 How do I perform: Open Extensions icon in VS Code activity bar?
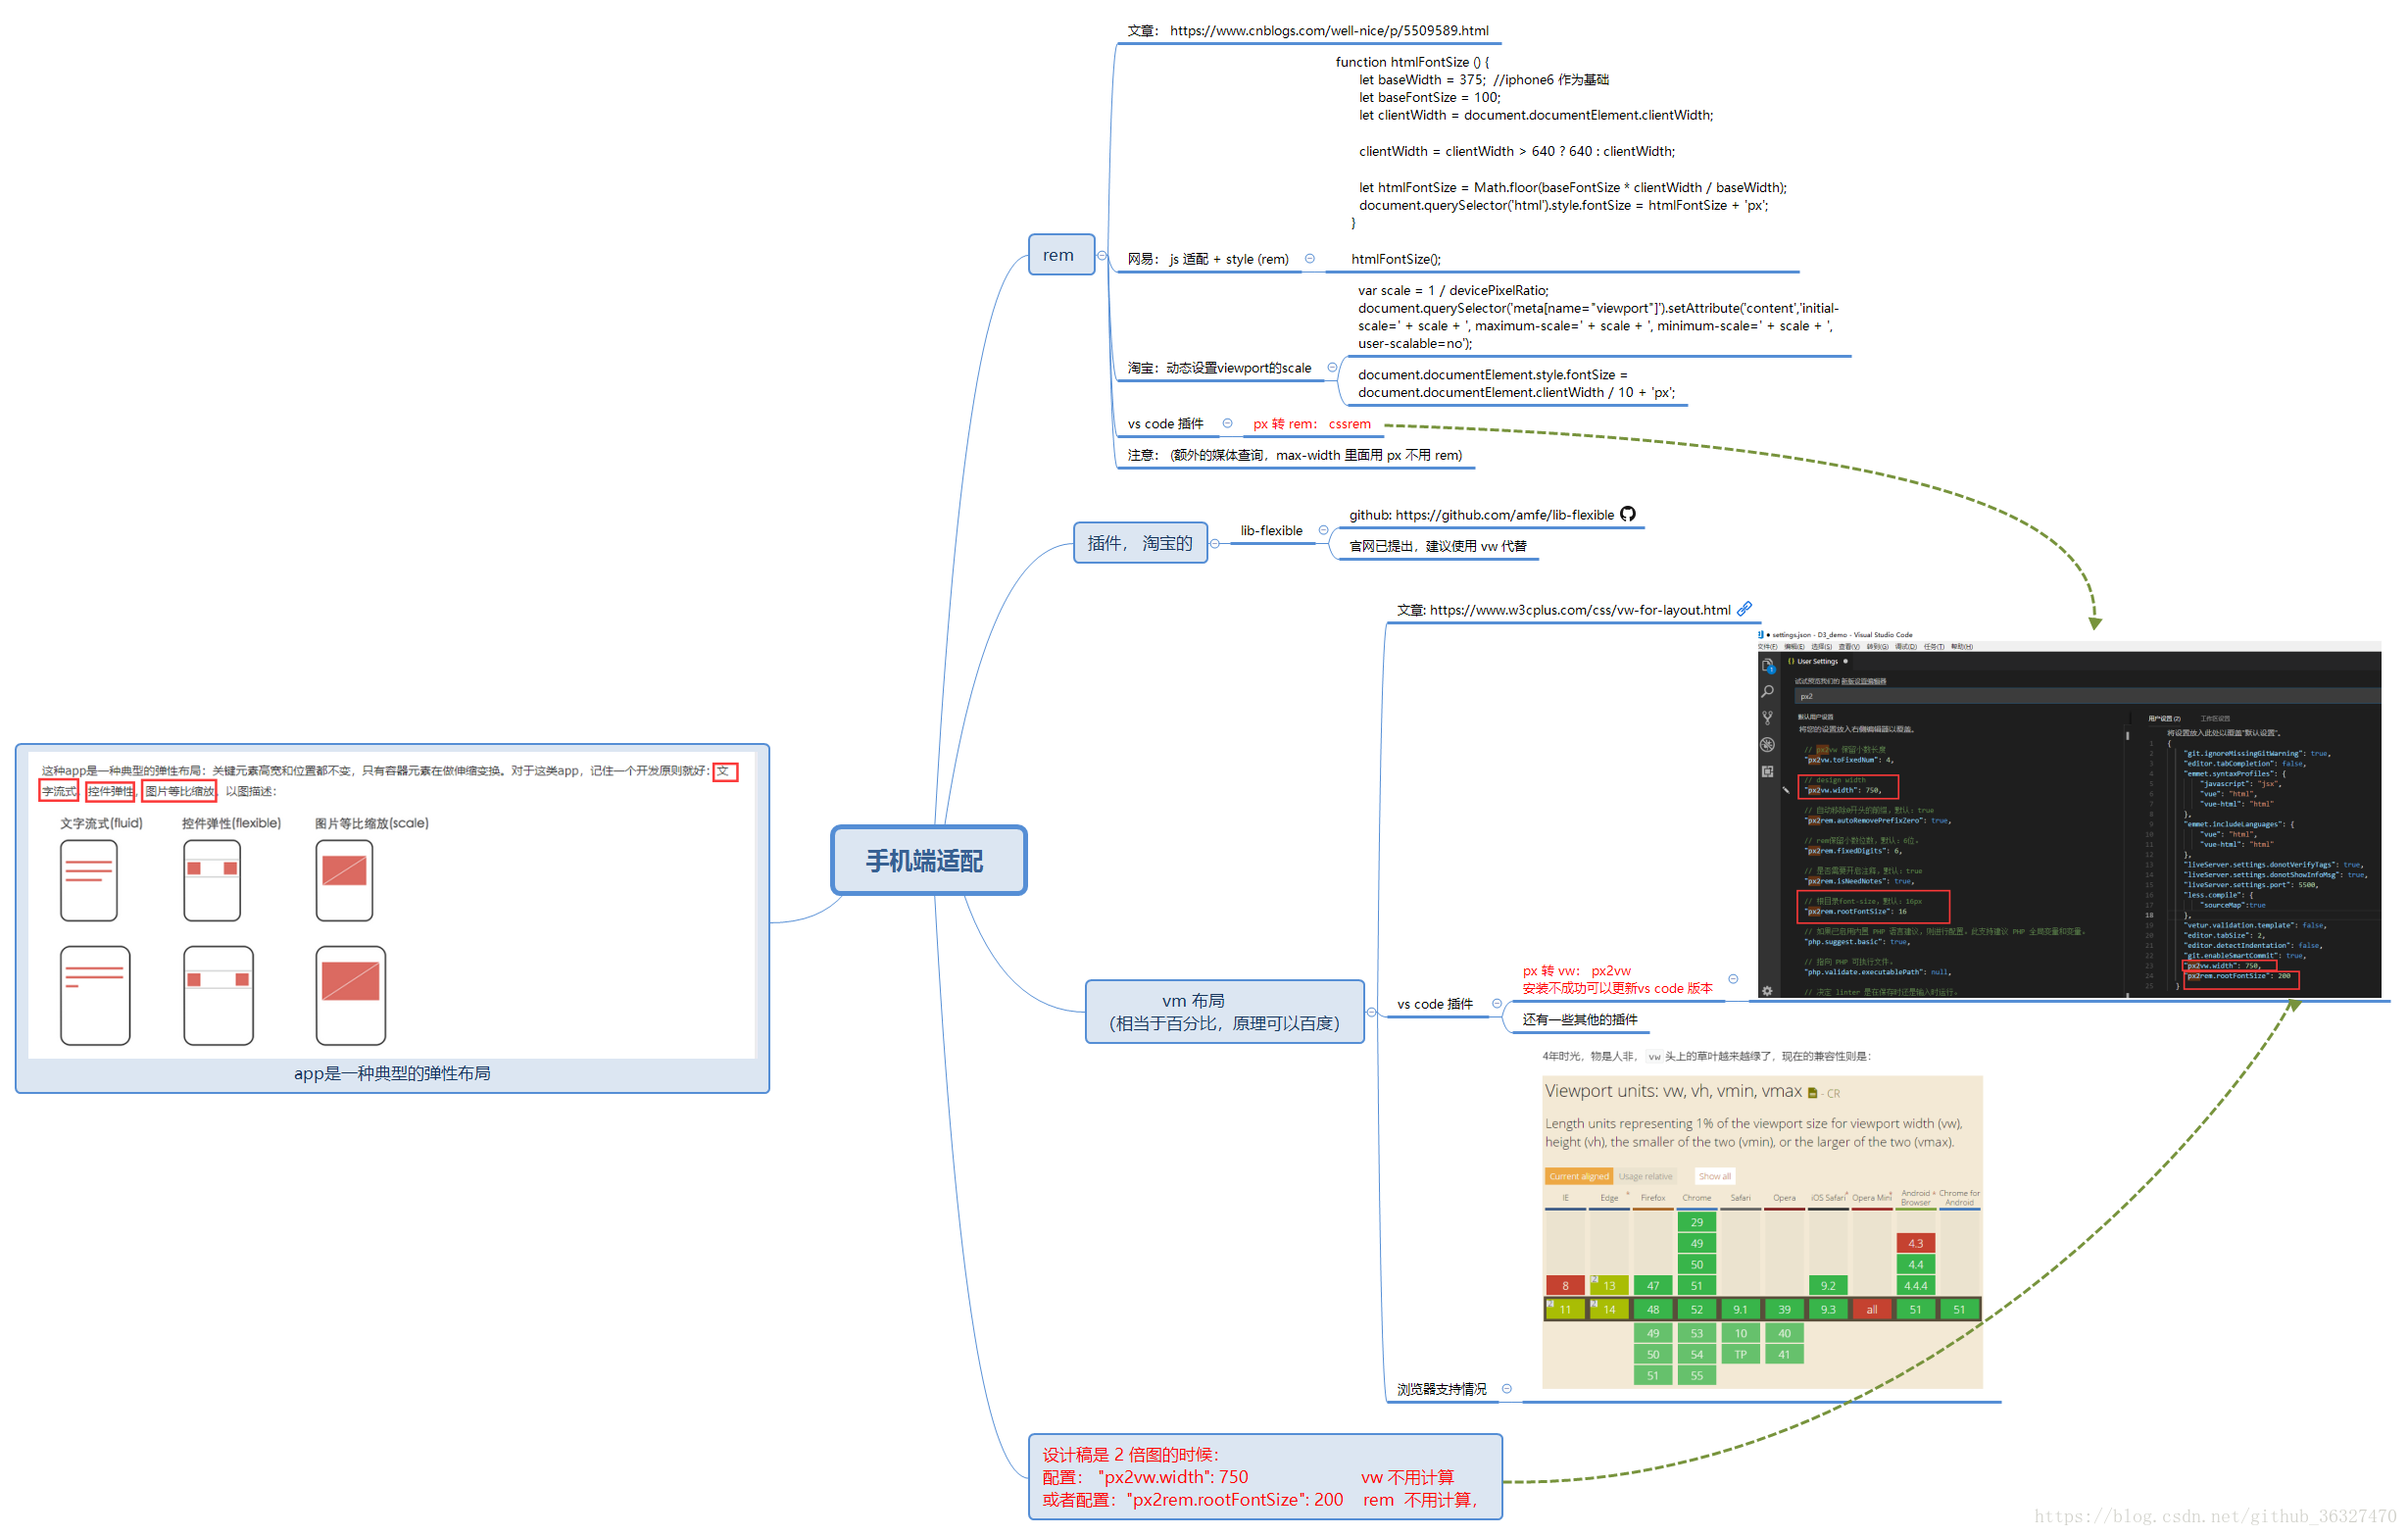click(1768, 772)
